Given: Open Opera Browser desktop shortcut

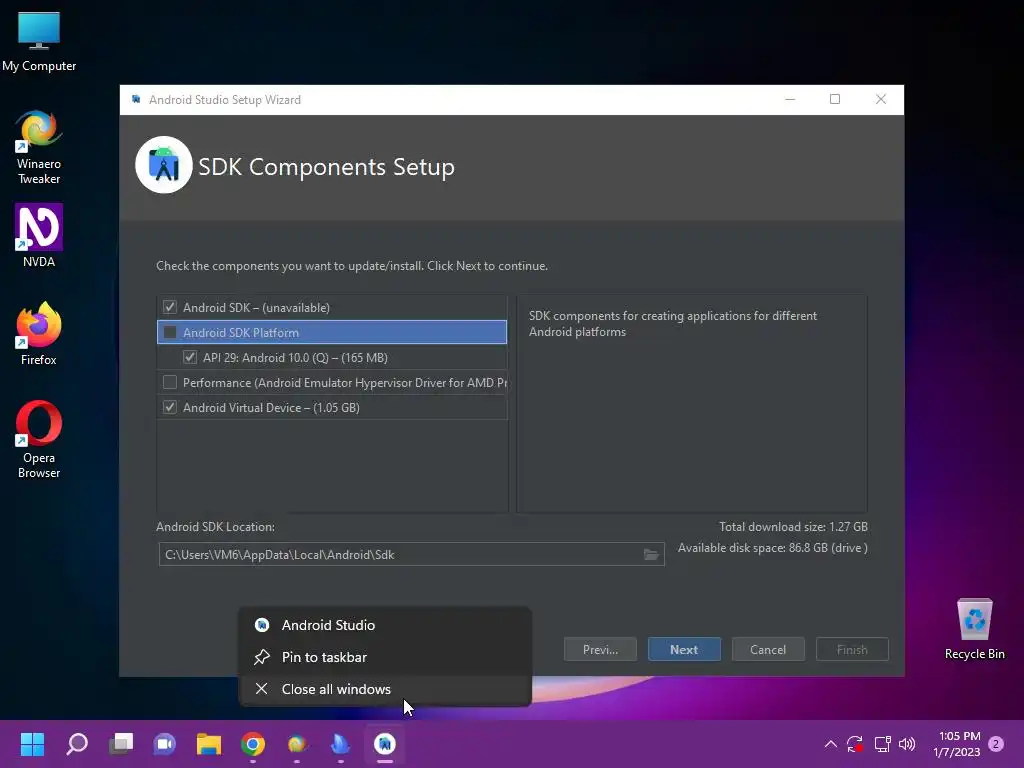Looking at the screenshot, I should pyautogui.click(x=39, y=440).
